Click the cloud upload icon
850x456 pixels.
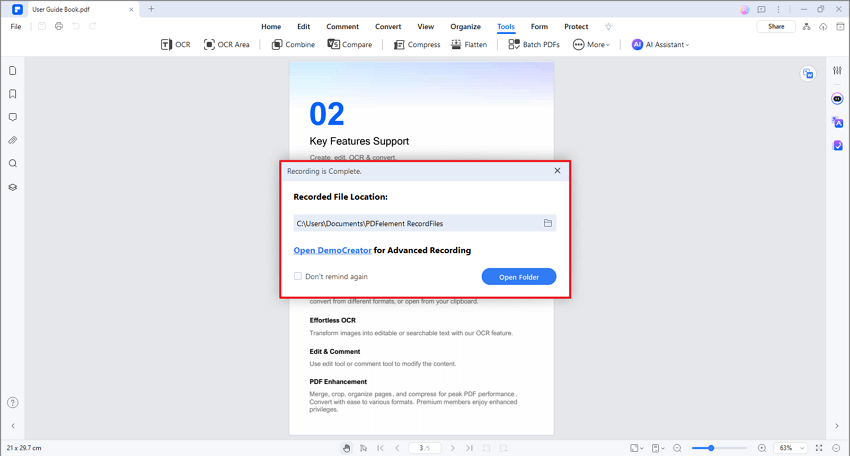[823, 27]
